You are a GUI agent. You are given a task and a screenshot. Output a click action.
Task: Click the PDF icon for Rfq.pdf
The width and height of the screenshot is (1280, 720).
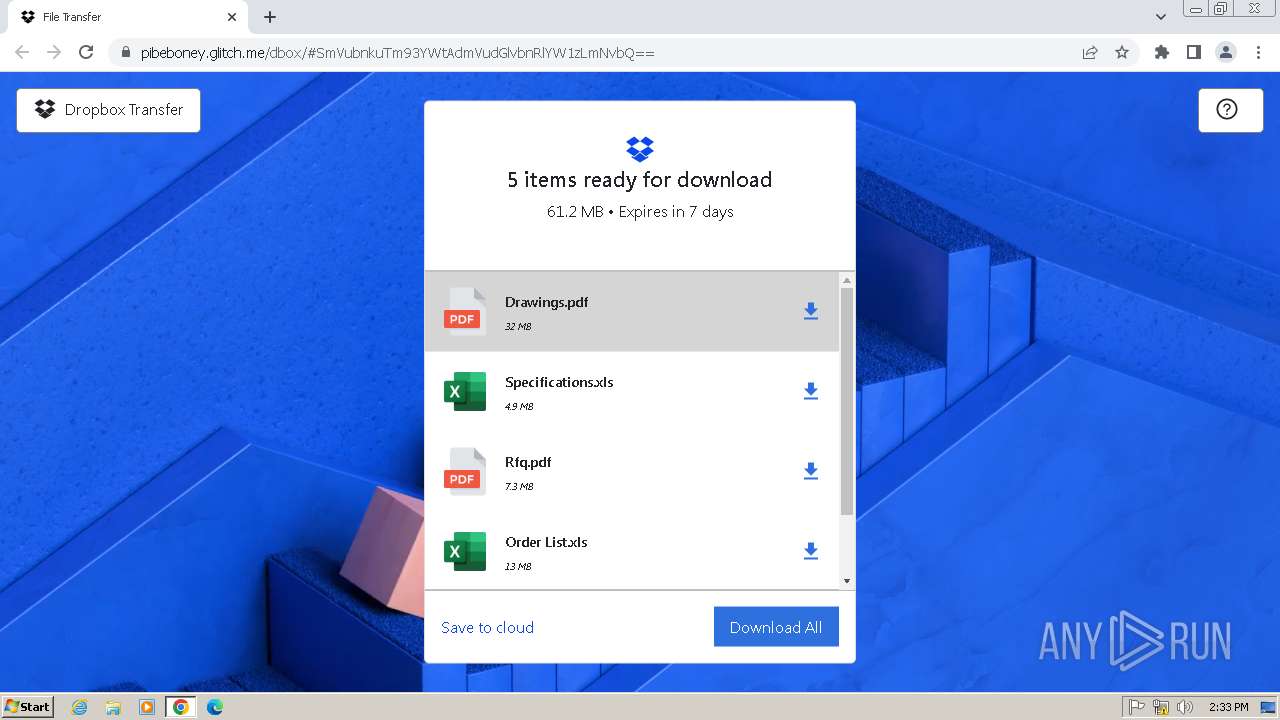pos(465,471)
